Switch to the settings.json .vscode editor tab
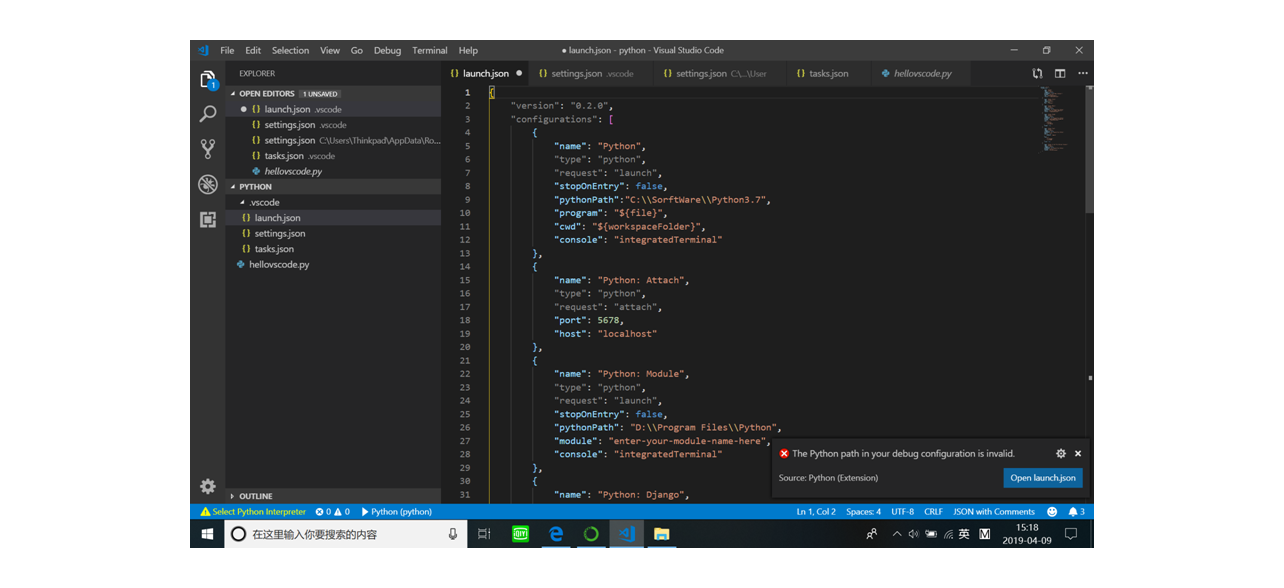1284x588 pixels. pos(591,73)
